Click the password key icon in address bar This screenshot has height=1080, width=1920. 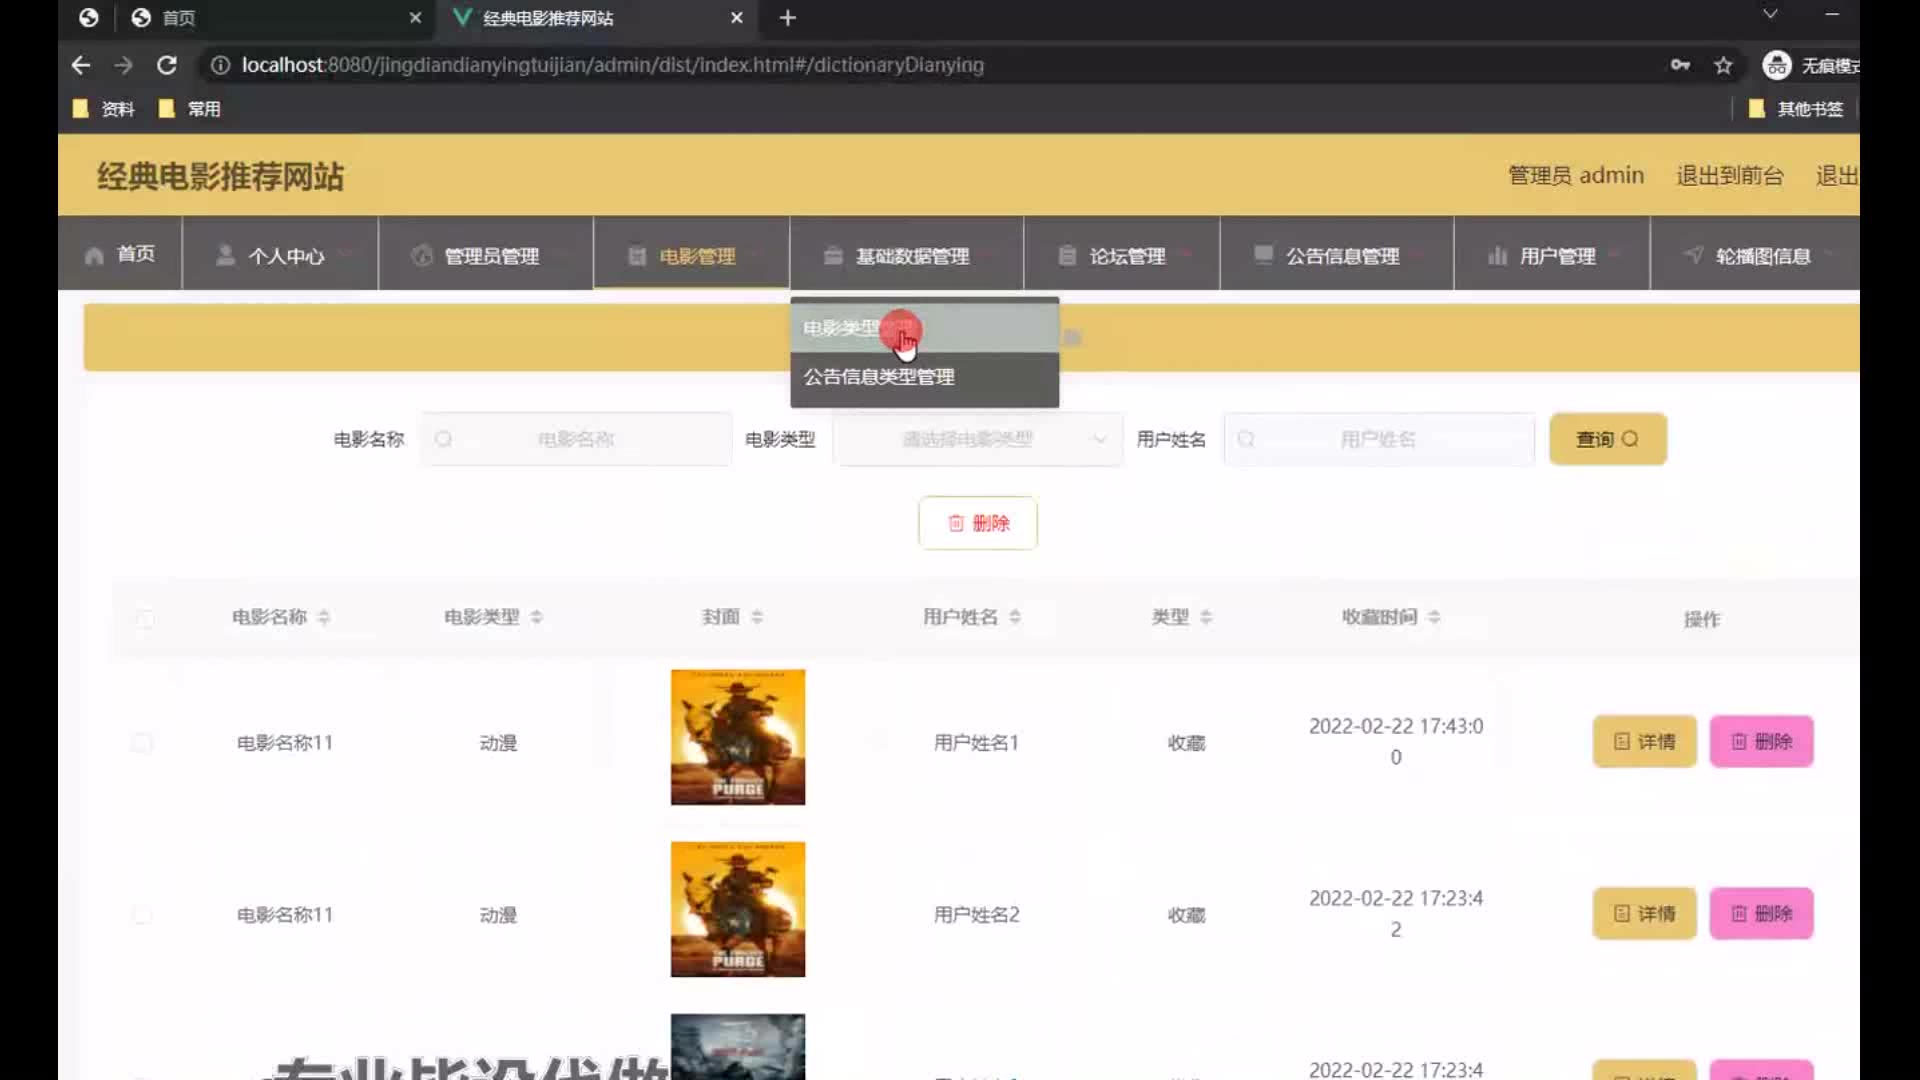[1680, 65]
